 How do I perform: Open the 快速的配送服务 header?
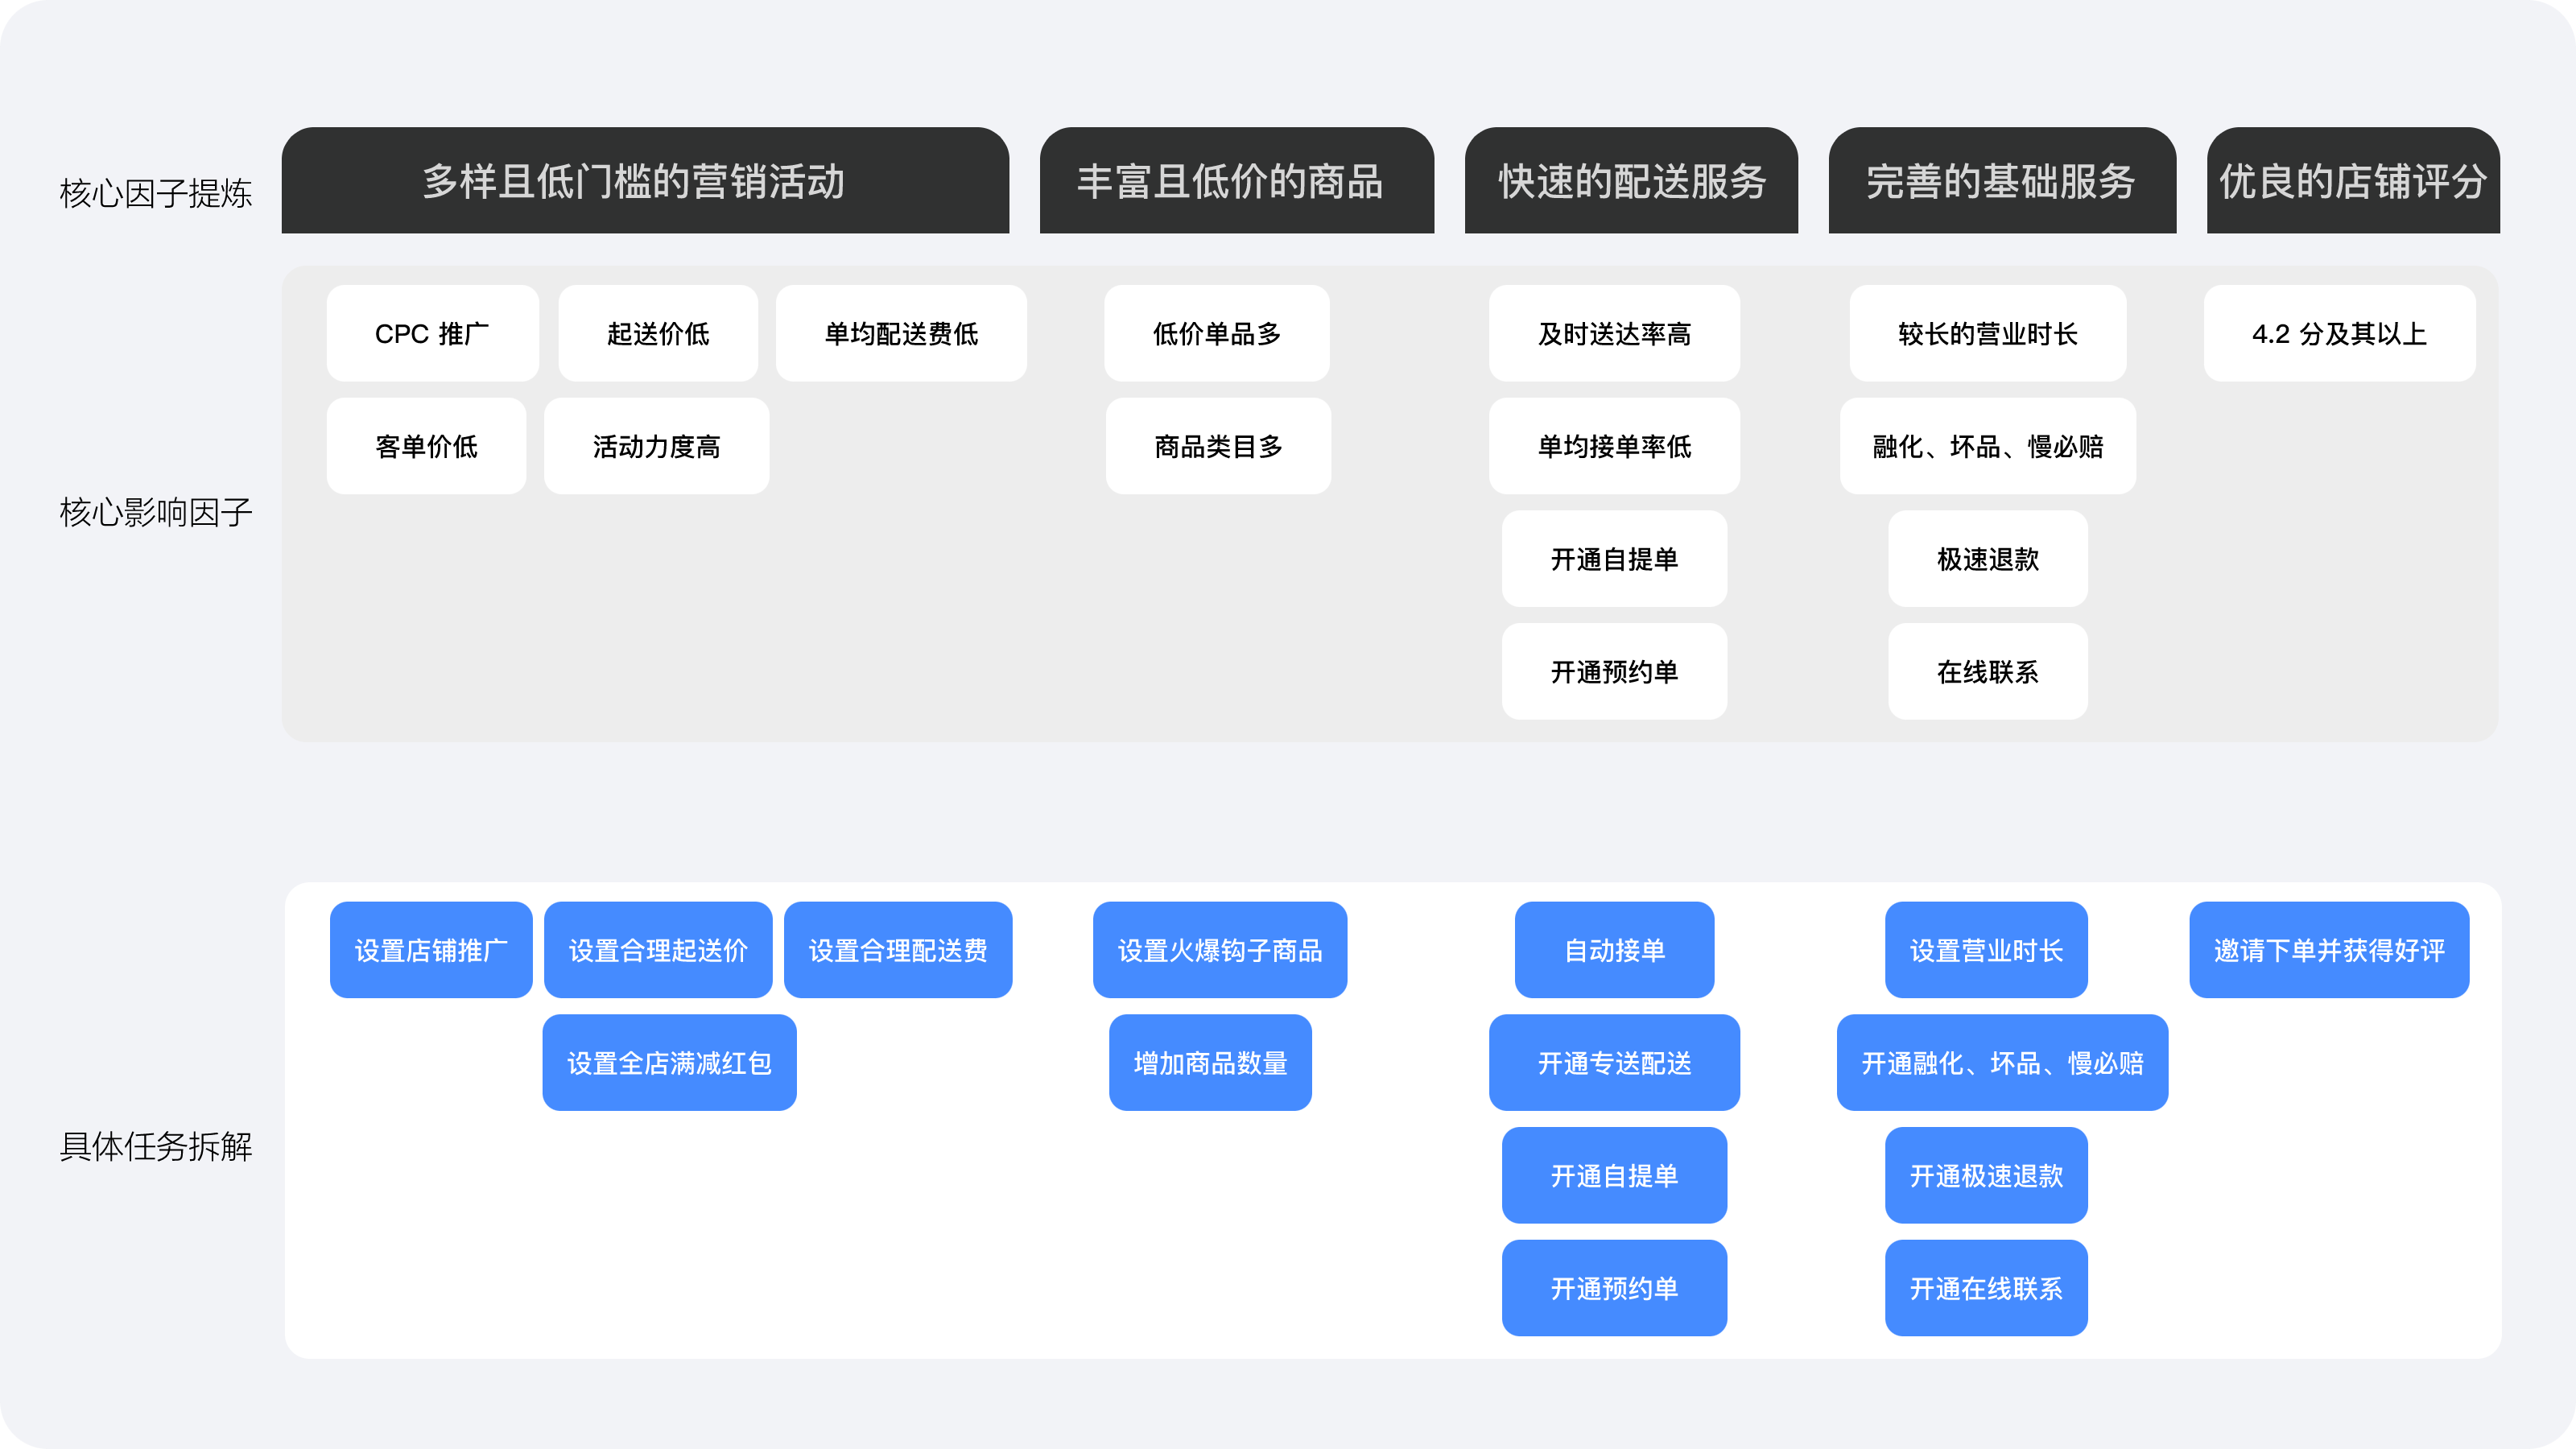click(x=1631, y=180)
